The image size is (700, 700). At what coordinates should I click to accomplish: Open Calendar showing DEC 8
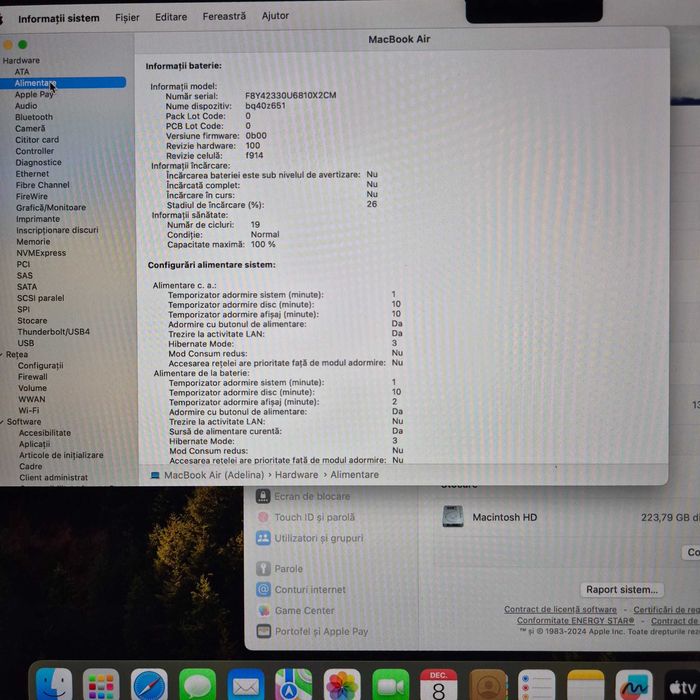[x=438, y=685]
